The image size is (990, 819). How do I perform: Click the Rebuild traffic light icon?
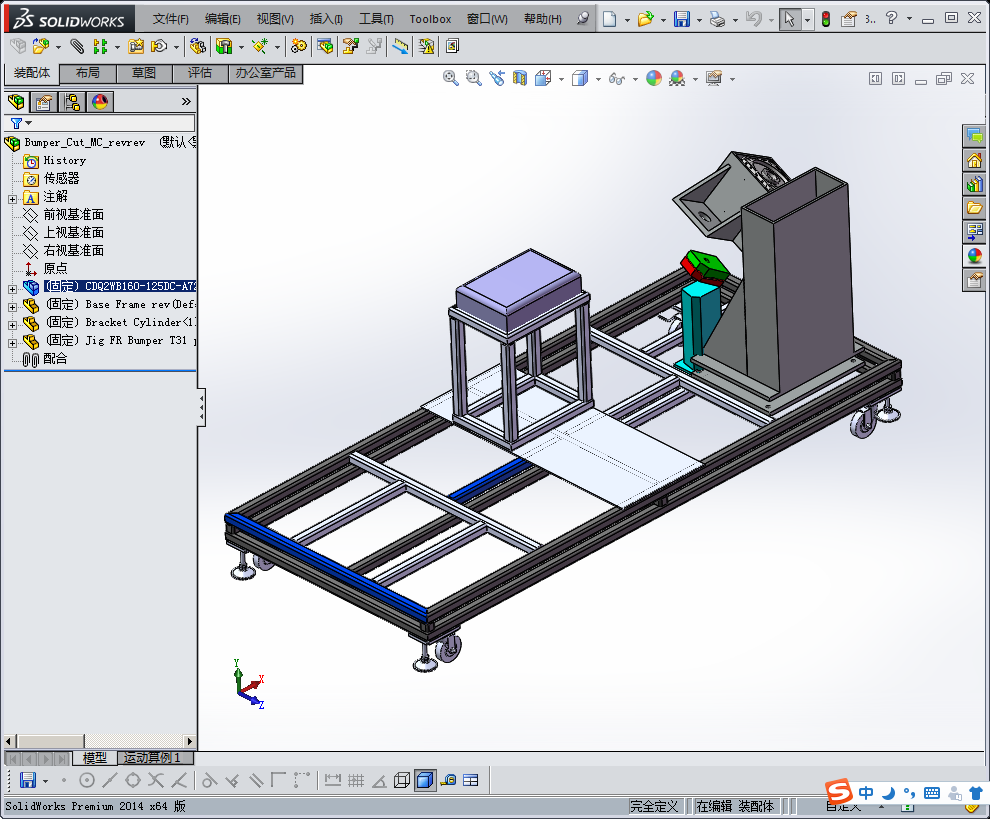point(825,19)
